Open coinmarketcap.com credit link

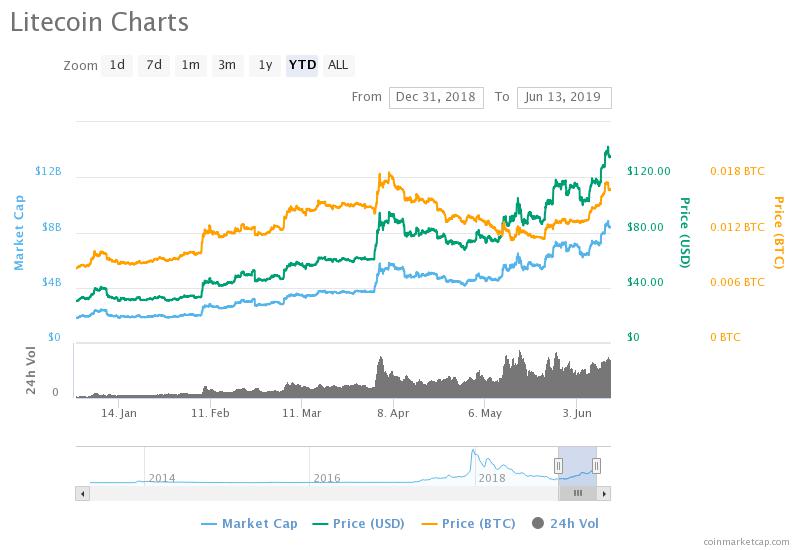[746, 540]
